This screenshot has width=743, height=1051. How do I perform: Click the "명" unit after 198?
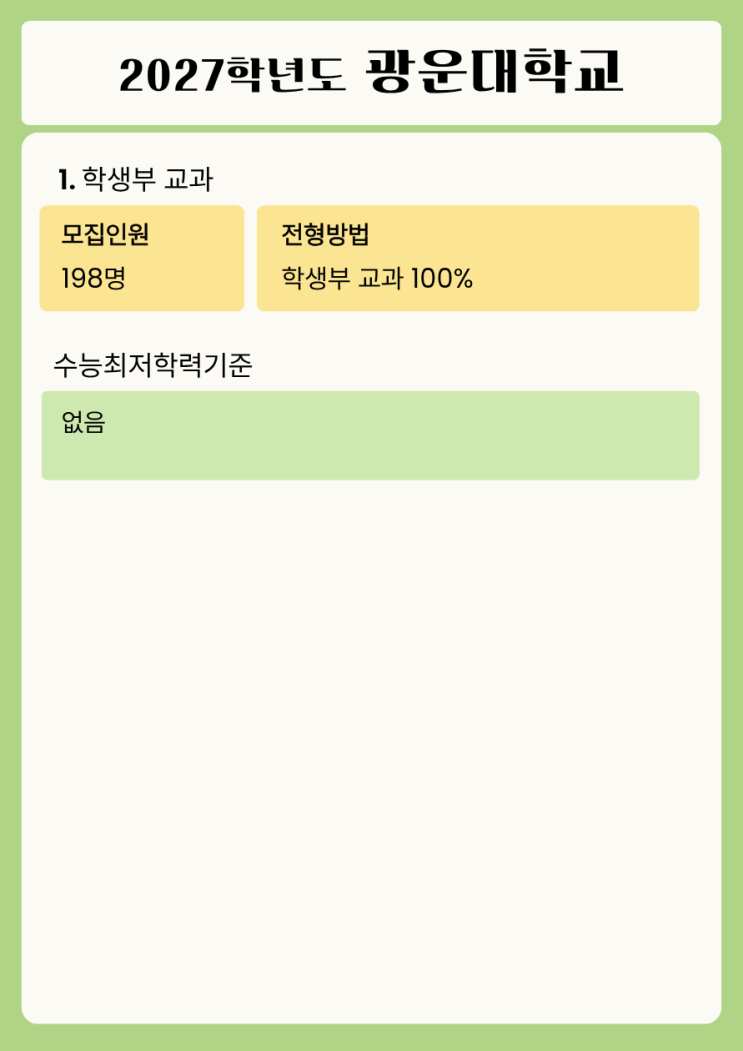pos(113,278)
